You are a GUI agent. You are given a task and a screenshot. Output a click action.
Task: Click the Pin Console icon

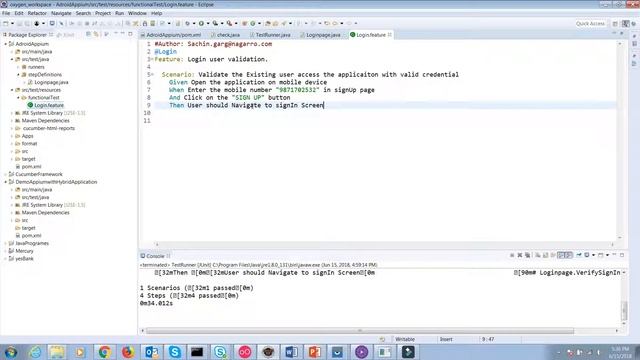[x=579, y=255]
